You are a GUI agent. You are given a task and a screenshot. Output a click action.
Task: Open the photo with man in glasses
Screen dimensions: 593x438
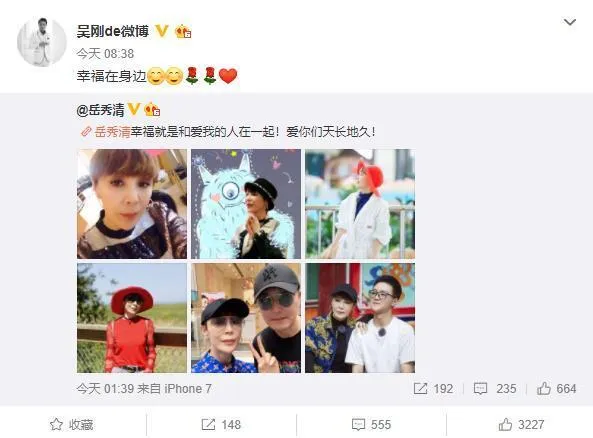click(360, 318)
